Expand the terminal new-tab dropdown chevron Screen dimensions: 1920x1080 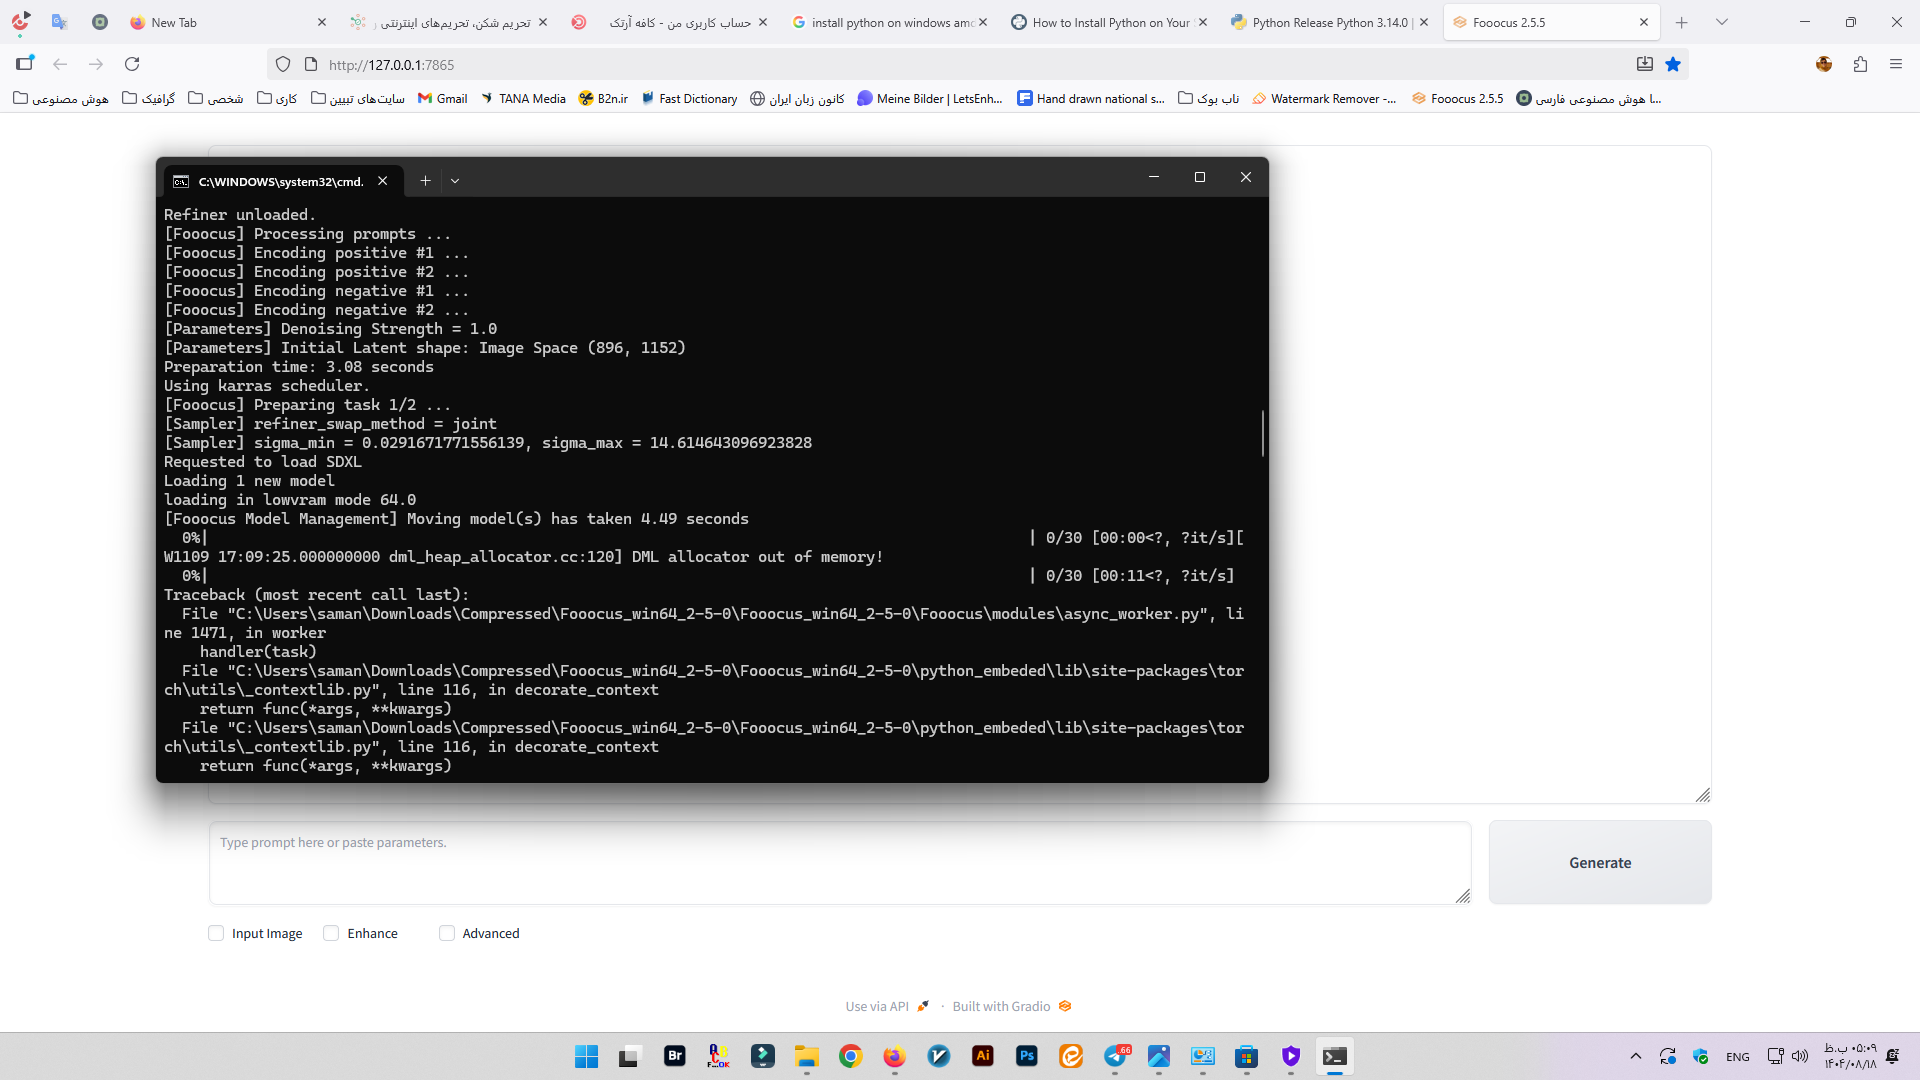pyautogui.click(x=455, y=181)
